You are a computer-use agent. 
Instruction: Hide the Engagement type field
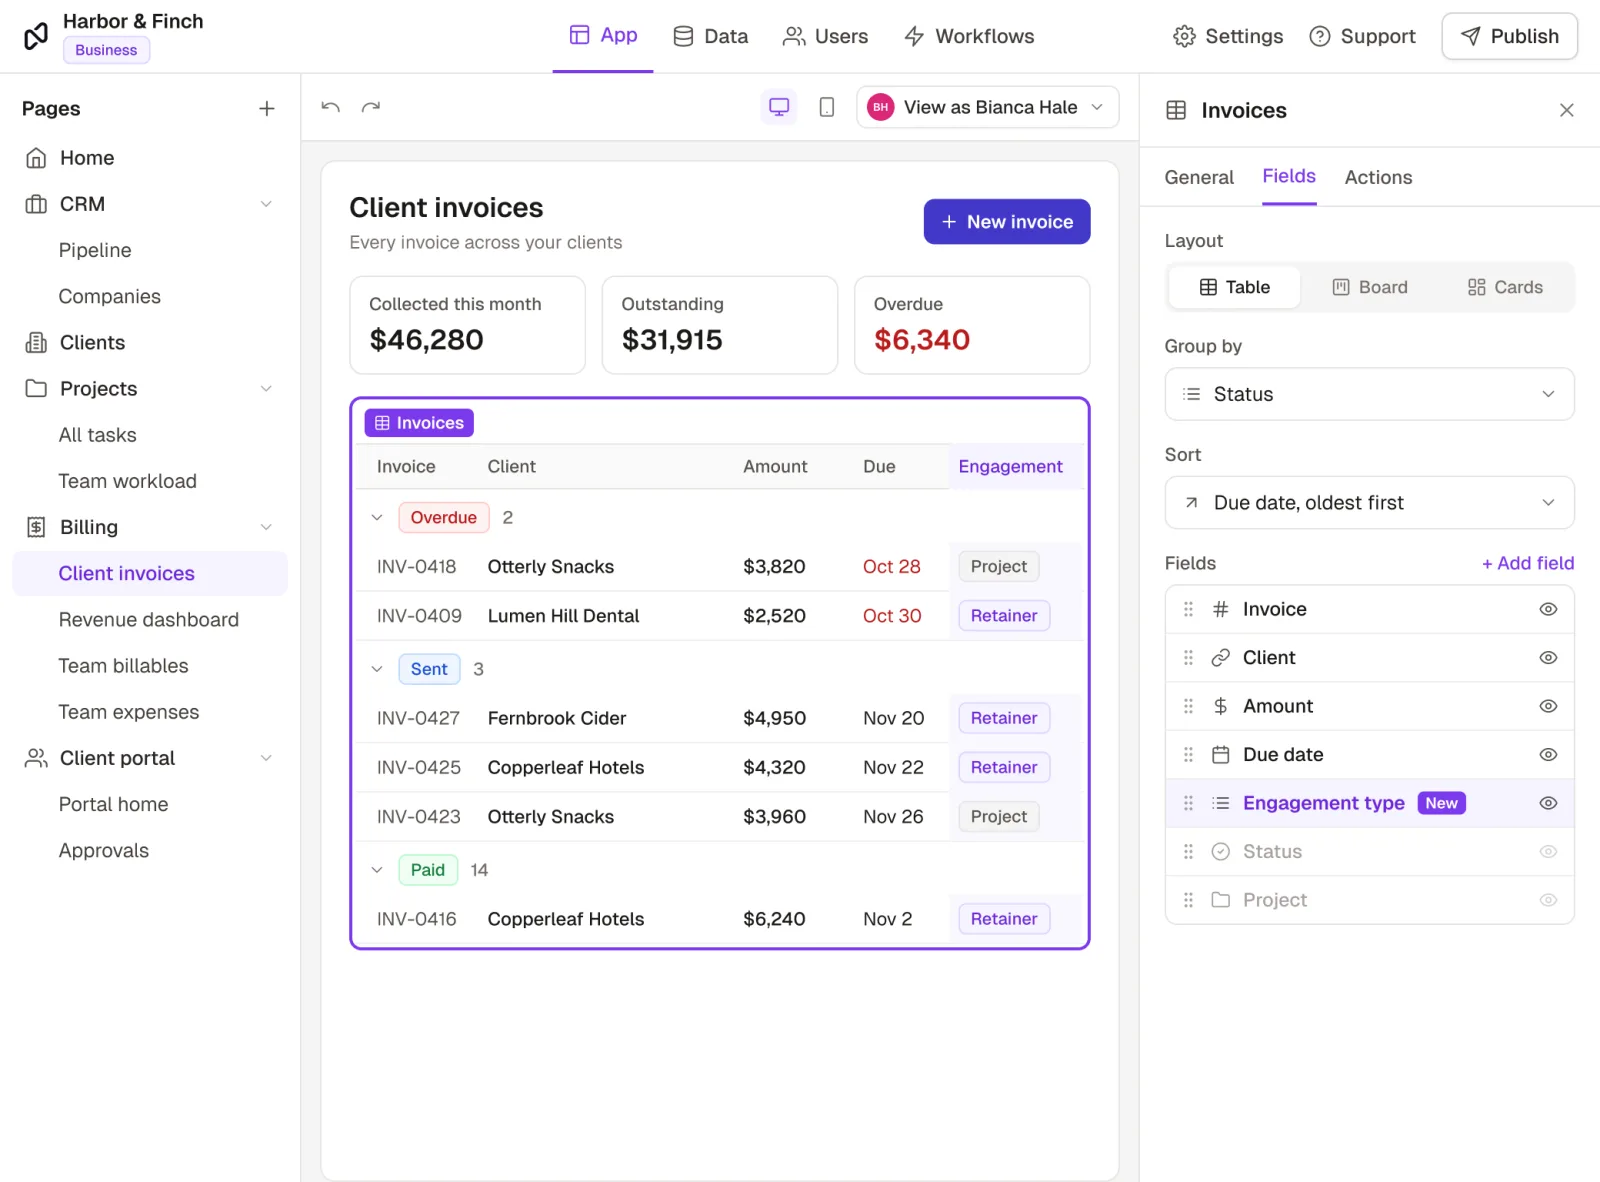(x=1548, y=803)
